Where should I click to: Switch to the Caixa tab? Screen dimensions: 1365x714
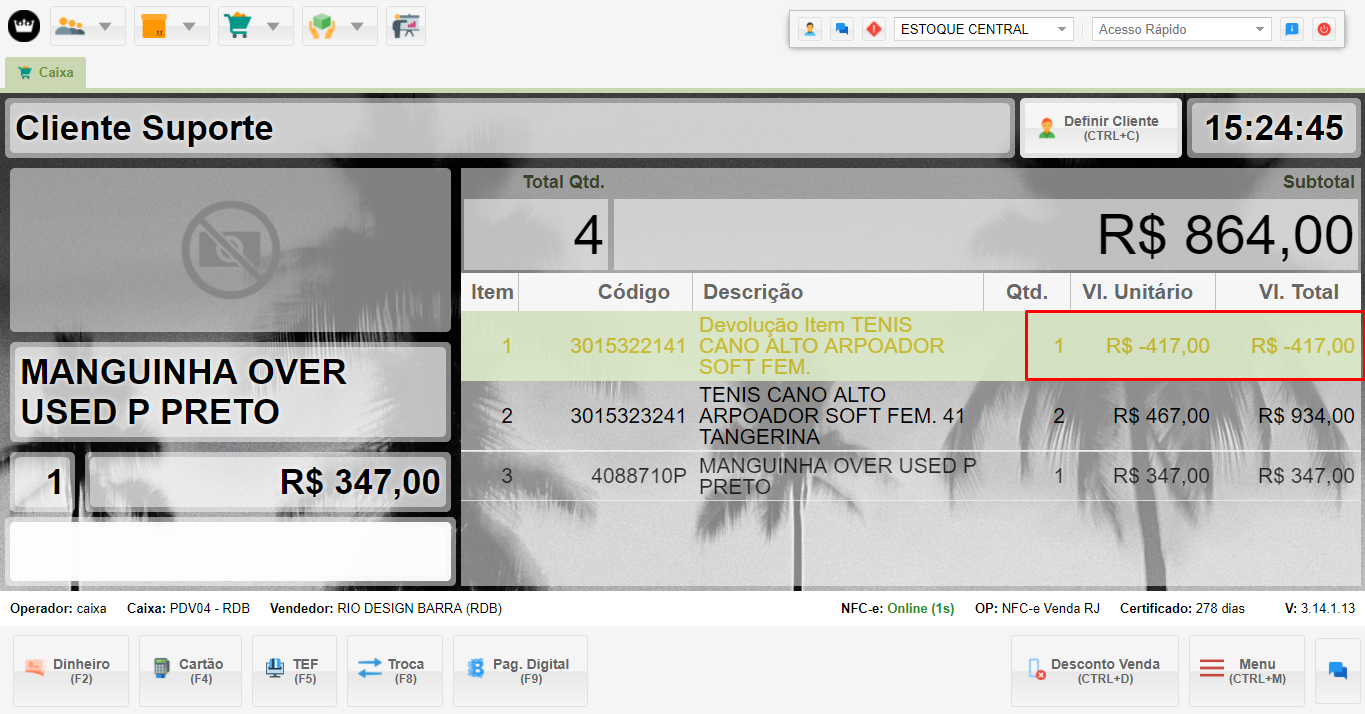46,73
